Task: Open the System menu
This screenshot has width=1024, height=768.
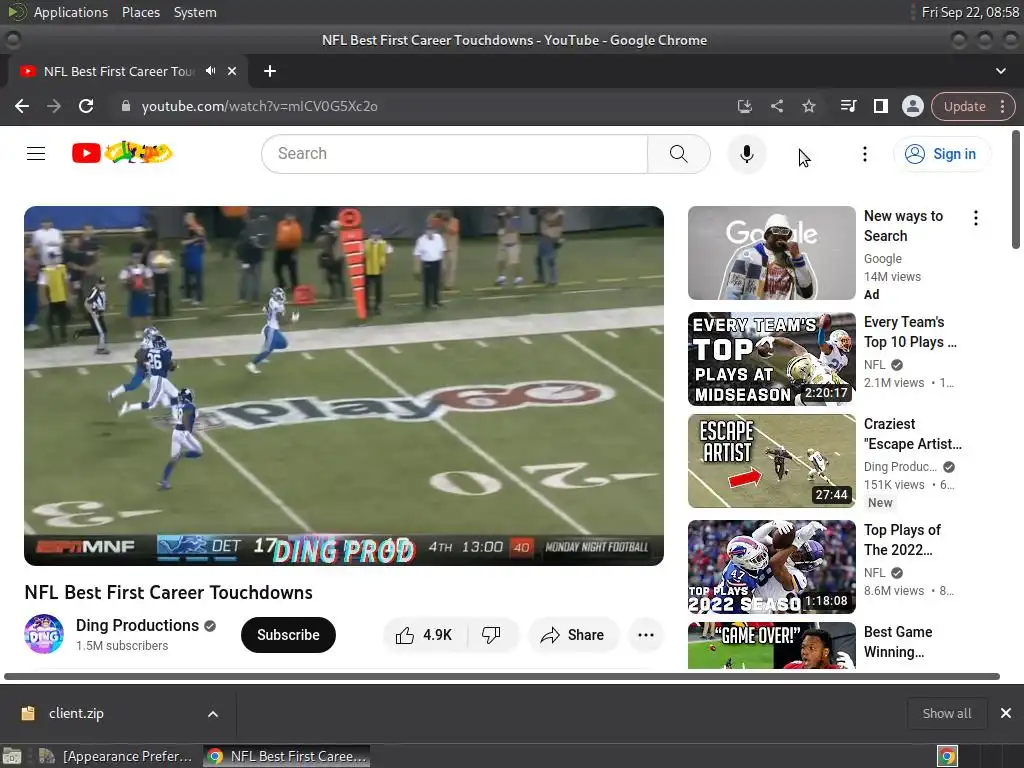Action: click(x=195, y=12)
